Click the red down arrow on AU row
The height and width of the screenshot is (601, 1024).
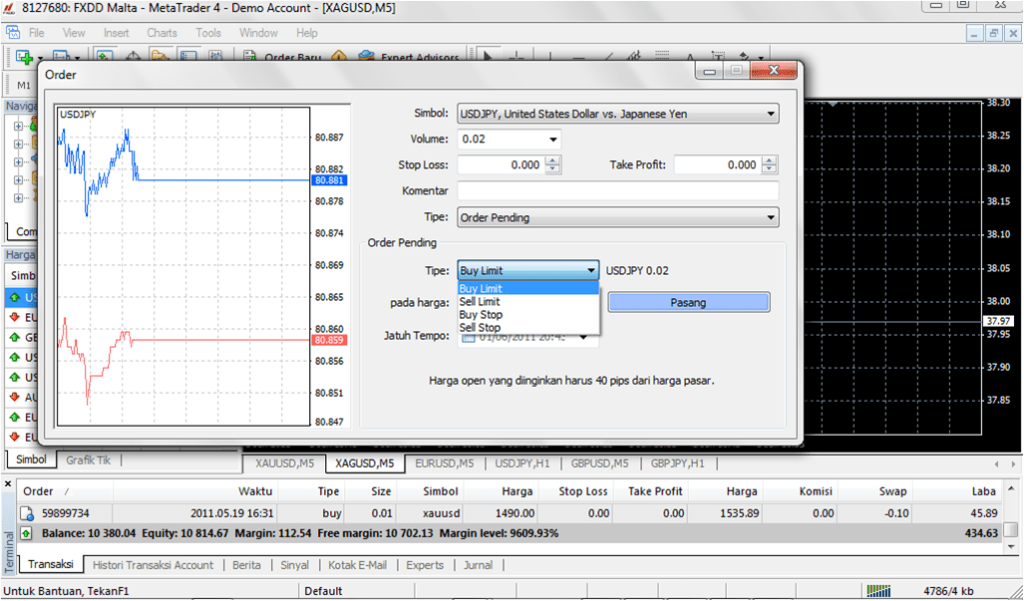coord(14,397)
